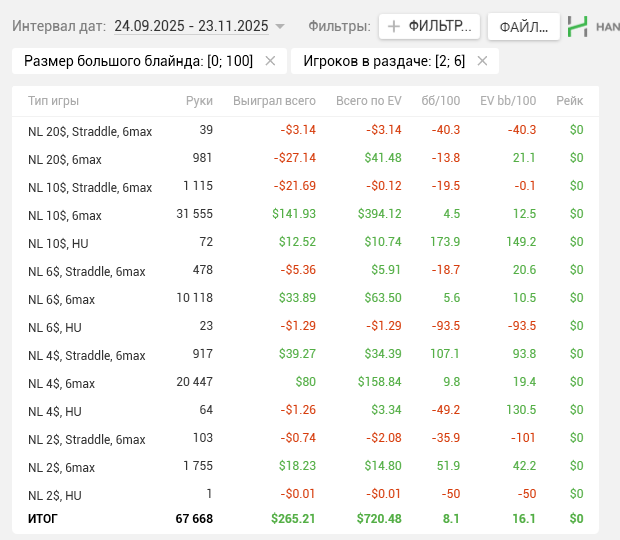
Task: Select row NL 2$, Straddle, 6max
Action: point(305,438)
